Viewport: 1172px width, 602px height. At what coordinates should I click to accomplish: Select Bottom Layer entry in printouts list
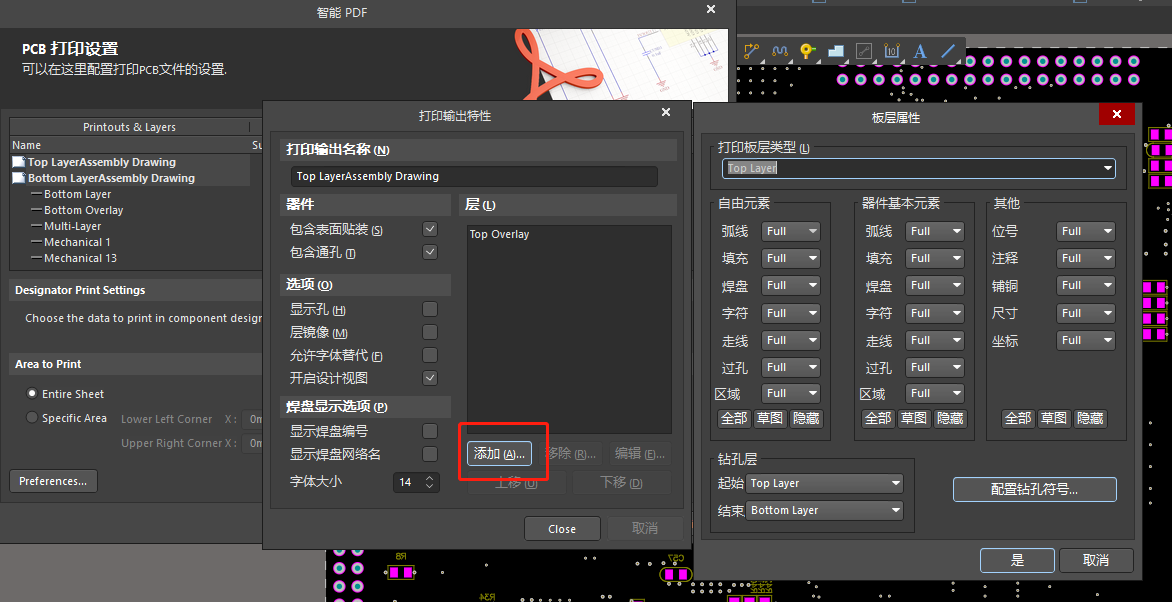[x=77, y=194]
